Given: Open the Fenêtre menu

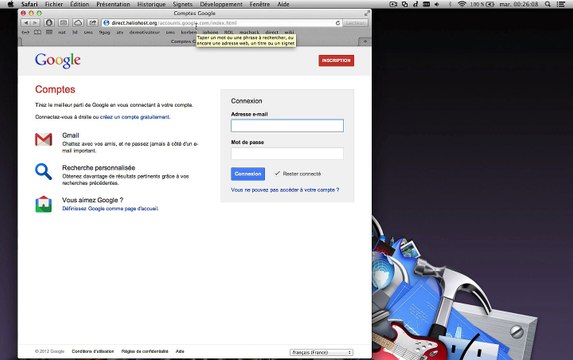Looking at the screenshot, I should point(259,4).
